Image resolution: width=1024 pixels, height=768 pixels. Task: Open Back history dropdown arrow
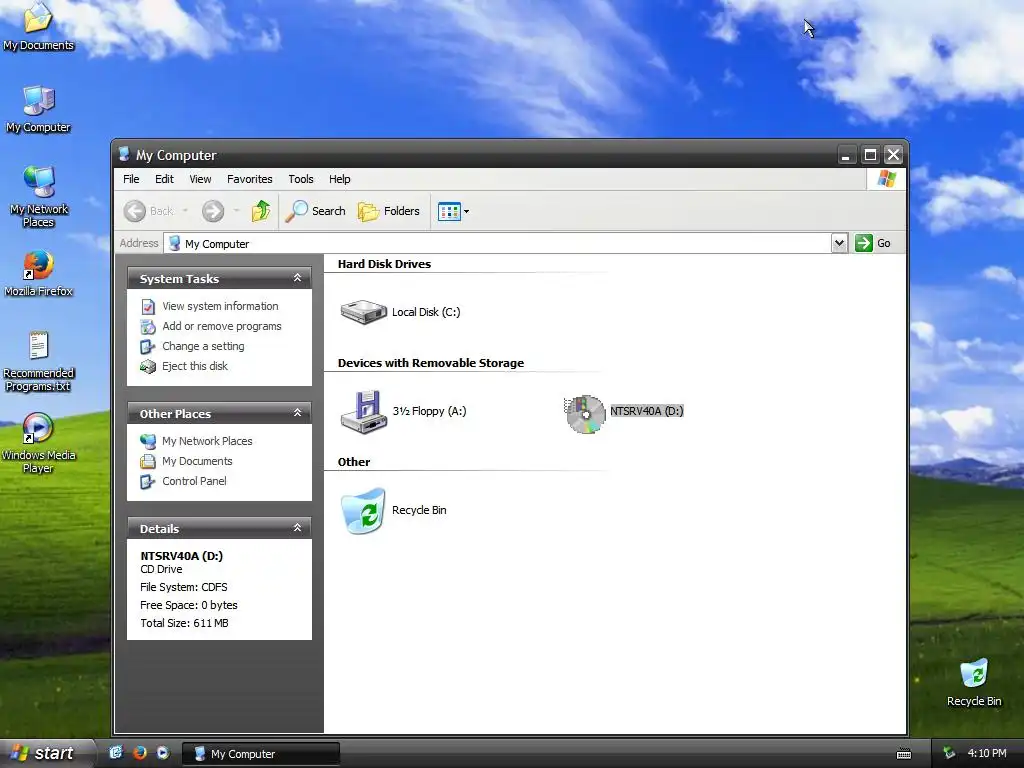(185, 211)
